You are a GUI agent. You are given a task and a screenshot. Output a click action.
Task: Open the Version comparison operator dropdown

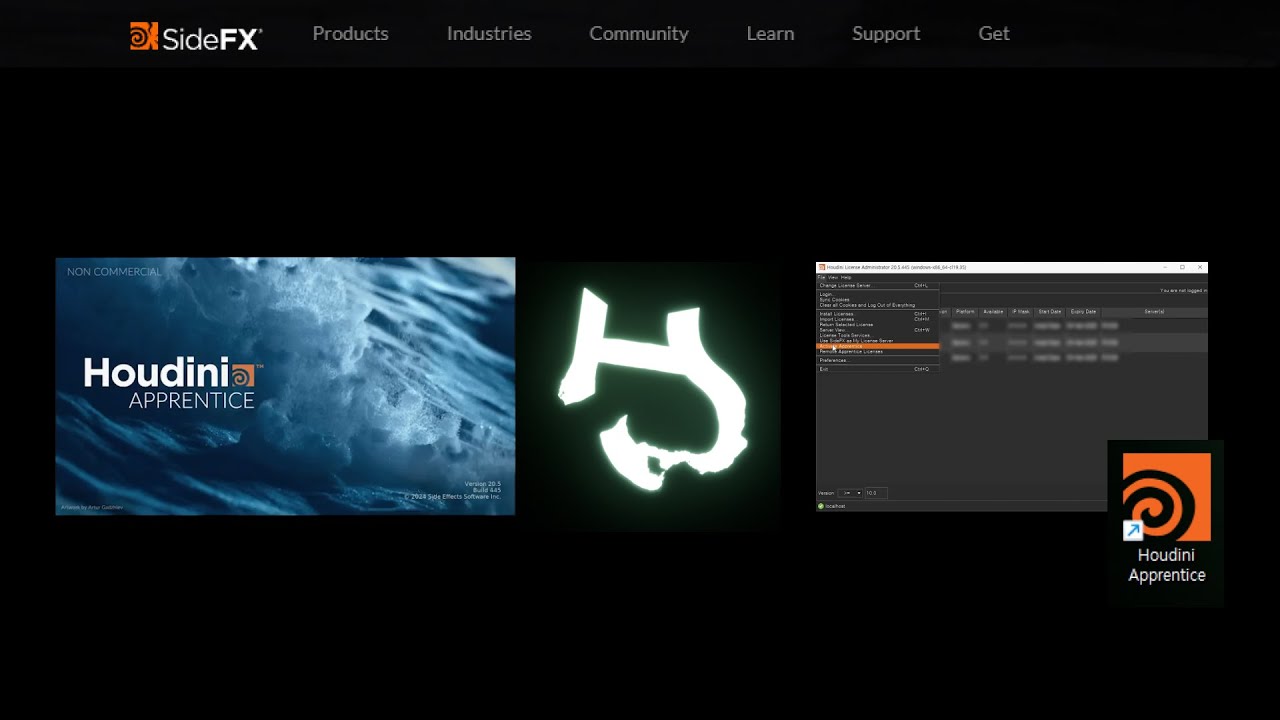[x=850, y=493]
